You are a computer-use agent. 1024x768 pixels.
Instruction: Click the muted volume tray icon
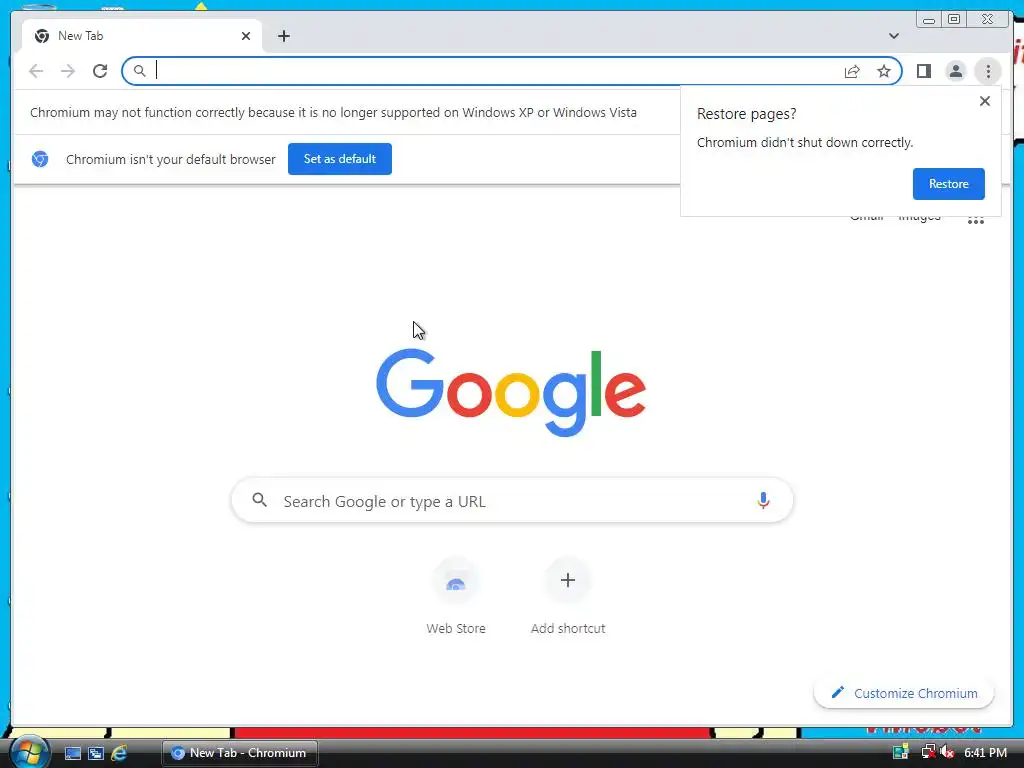[948, 752]
